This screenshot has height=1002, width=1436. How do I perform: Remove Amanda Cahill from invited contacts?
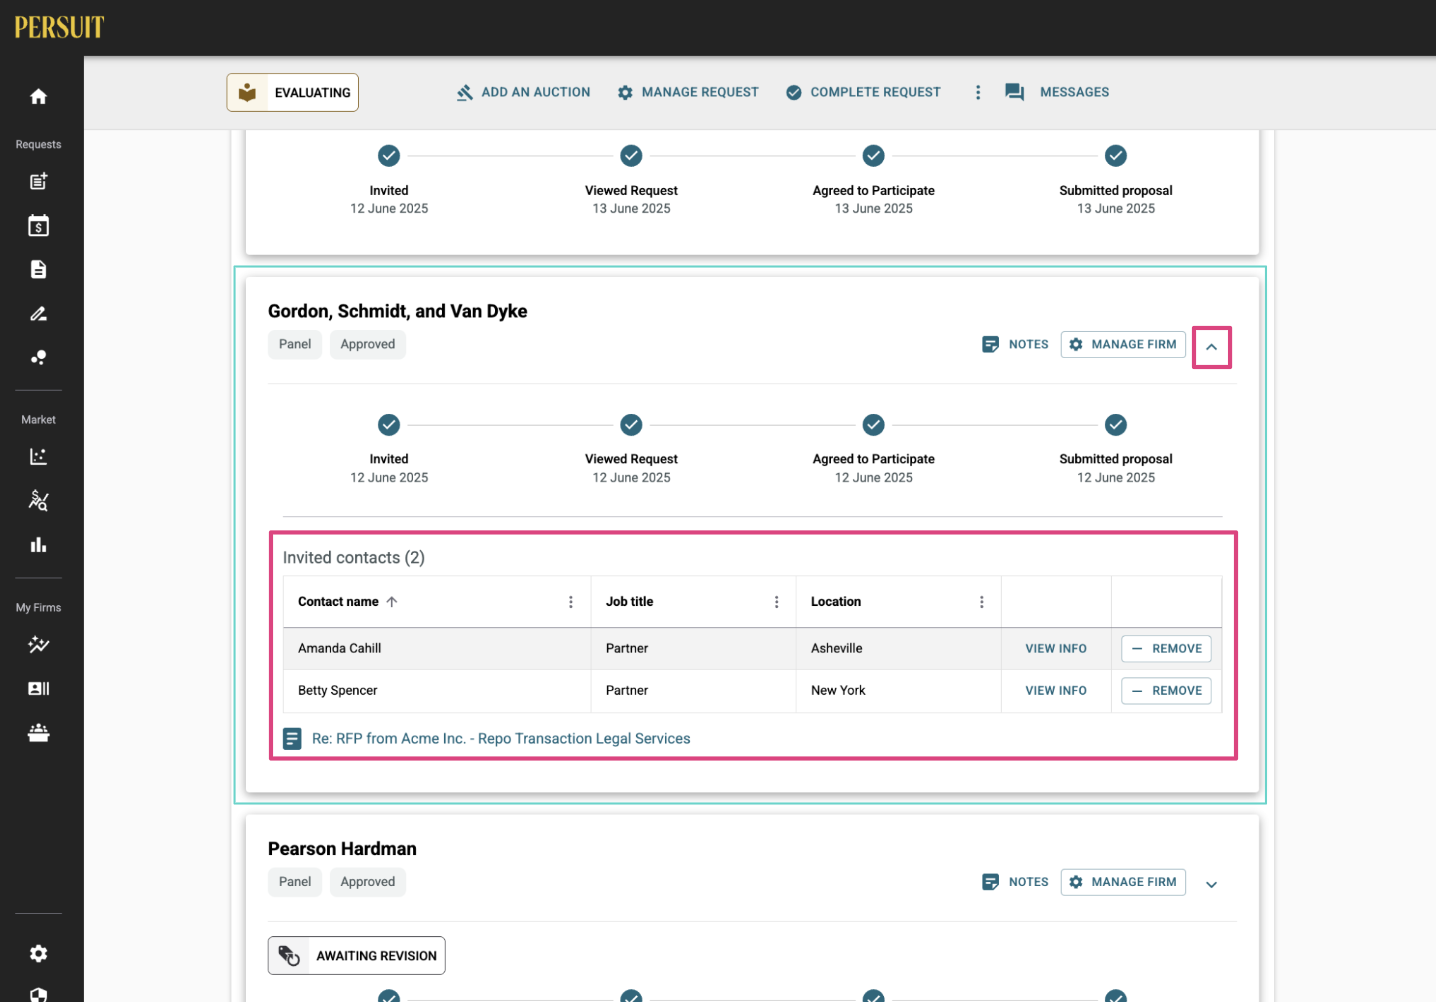1166,649
